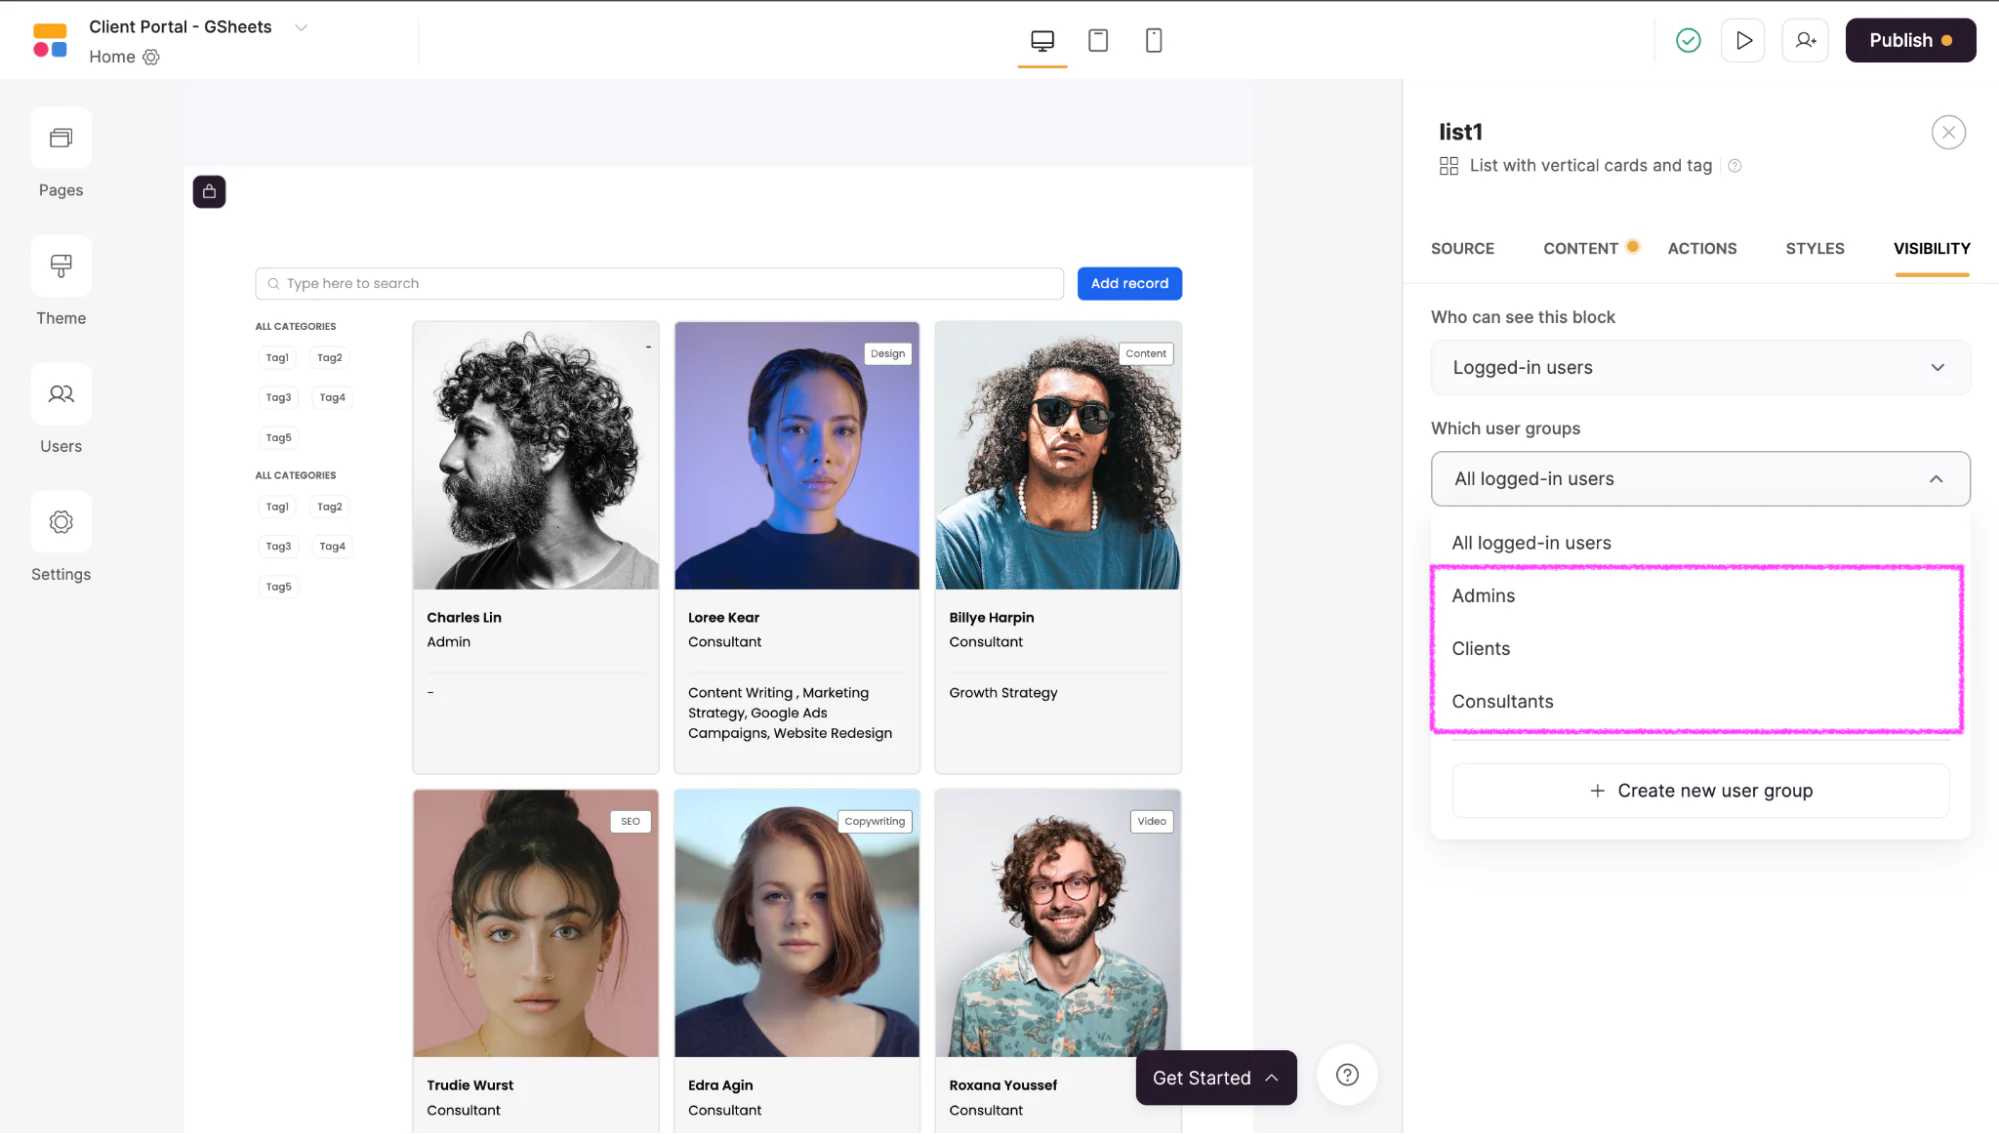The image size is (1999, 1134).
Task: Switch to the SOURCE tab
Action: pos(1462,248)
